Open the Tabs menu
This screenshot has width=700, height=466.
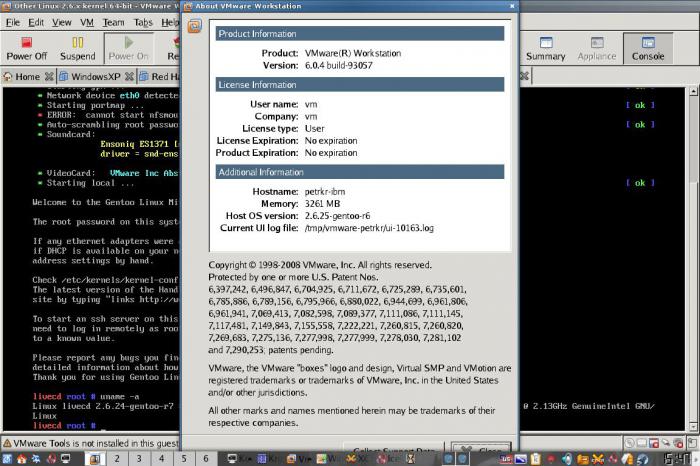pos(143,22)
